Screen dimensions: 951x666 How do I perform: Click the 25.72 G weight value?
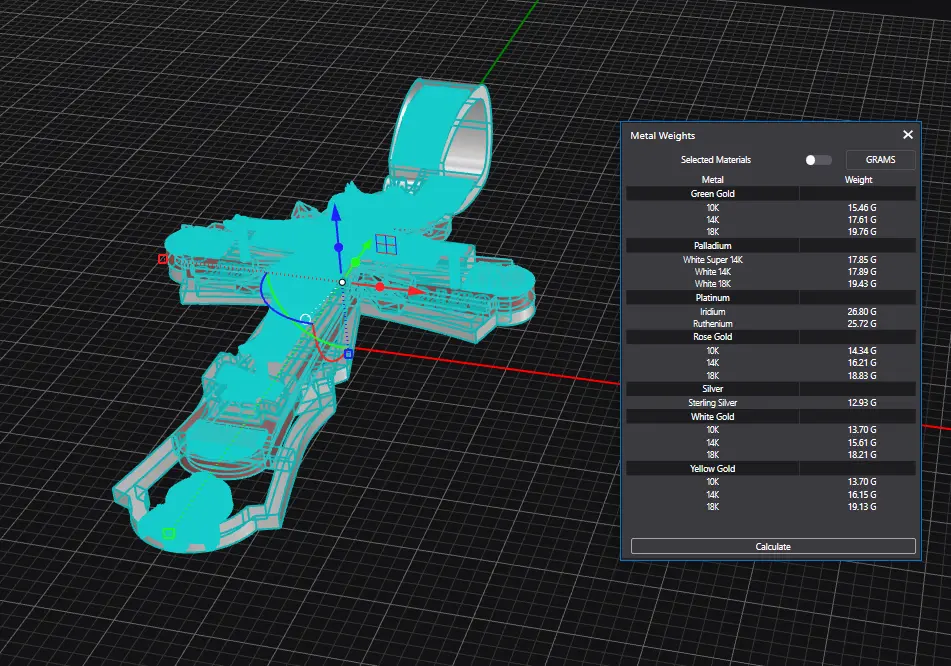point(862,324)
